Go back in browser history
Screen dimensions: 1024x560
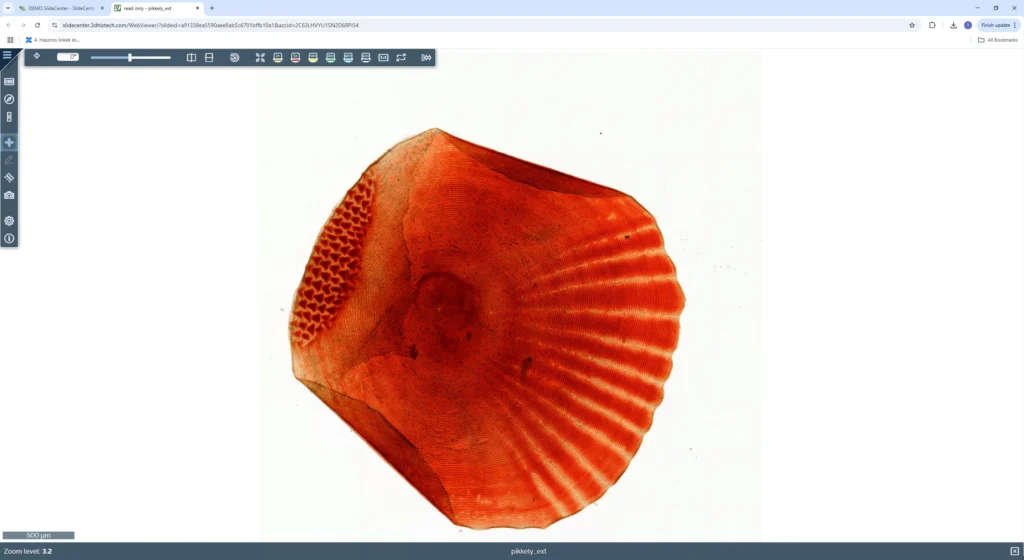(8, 25)
